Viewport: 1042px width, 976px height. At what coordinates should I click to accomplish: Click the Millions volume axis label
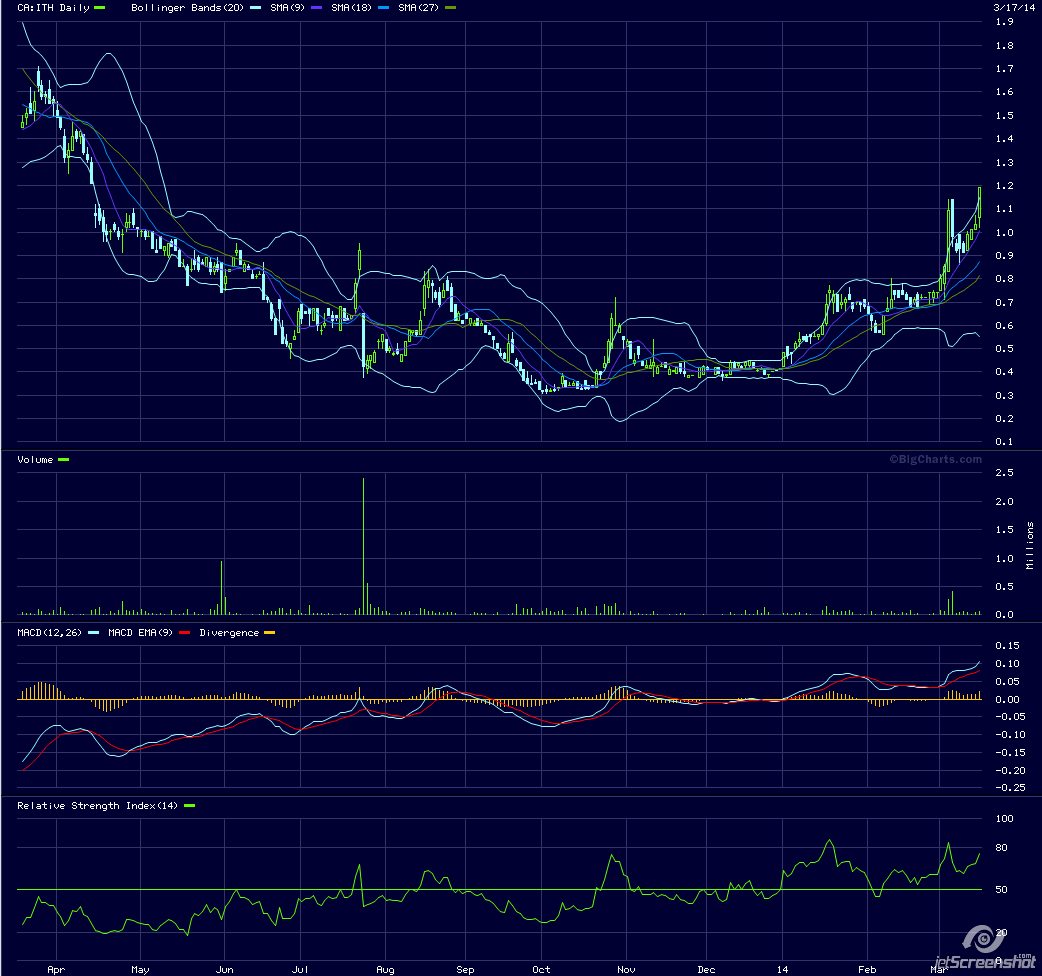tap(1031, 545)
